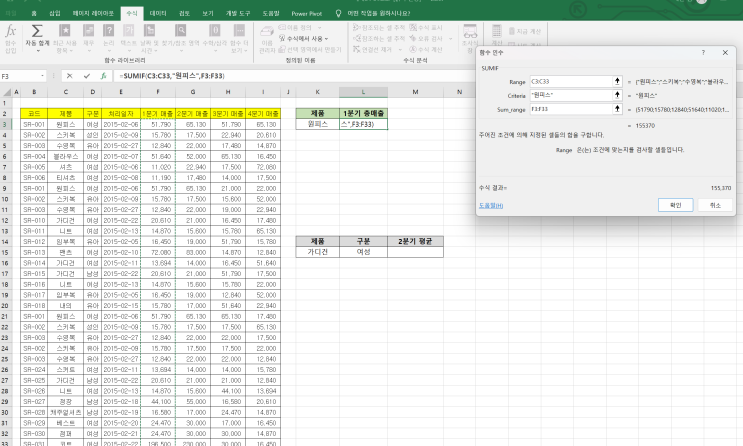Image resolution: width=743 pixels, height=446 pixels.
Task: Open the Logical (논리) functions icon
Action: 109,31
